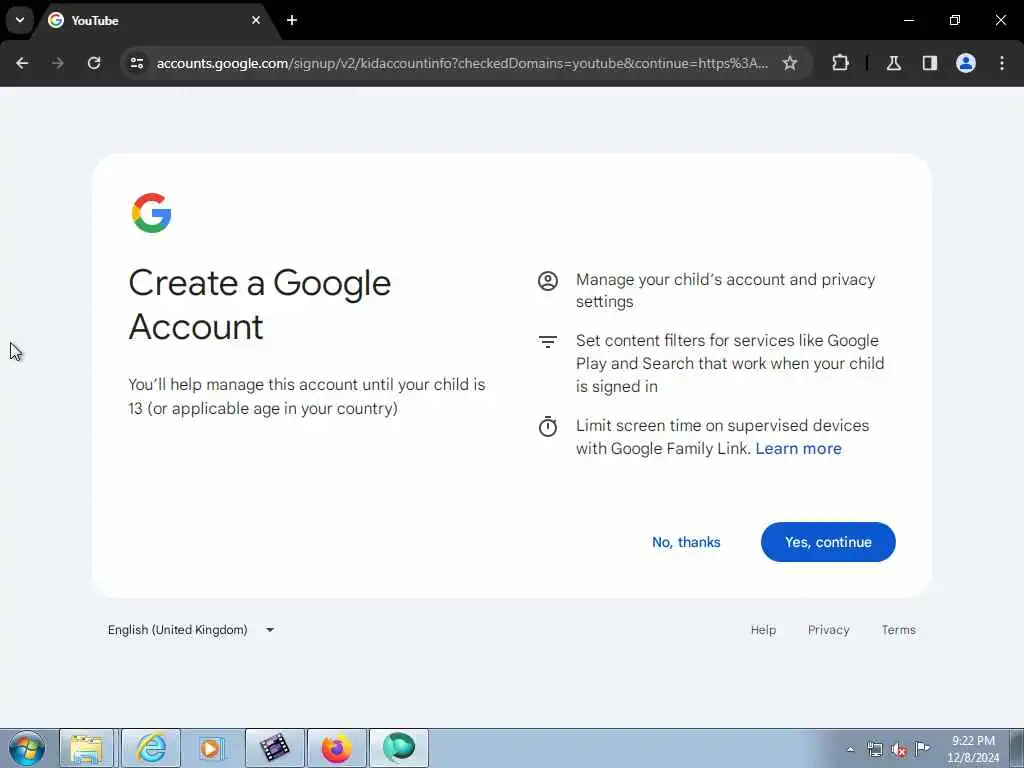Click the Google logo

pyautogui.click(x=152, y=213)
